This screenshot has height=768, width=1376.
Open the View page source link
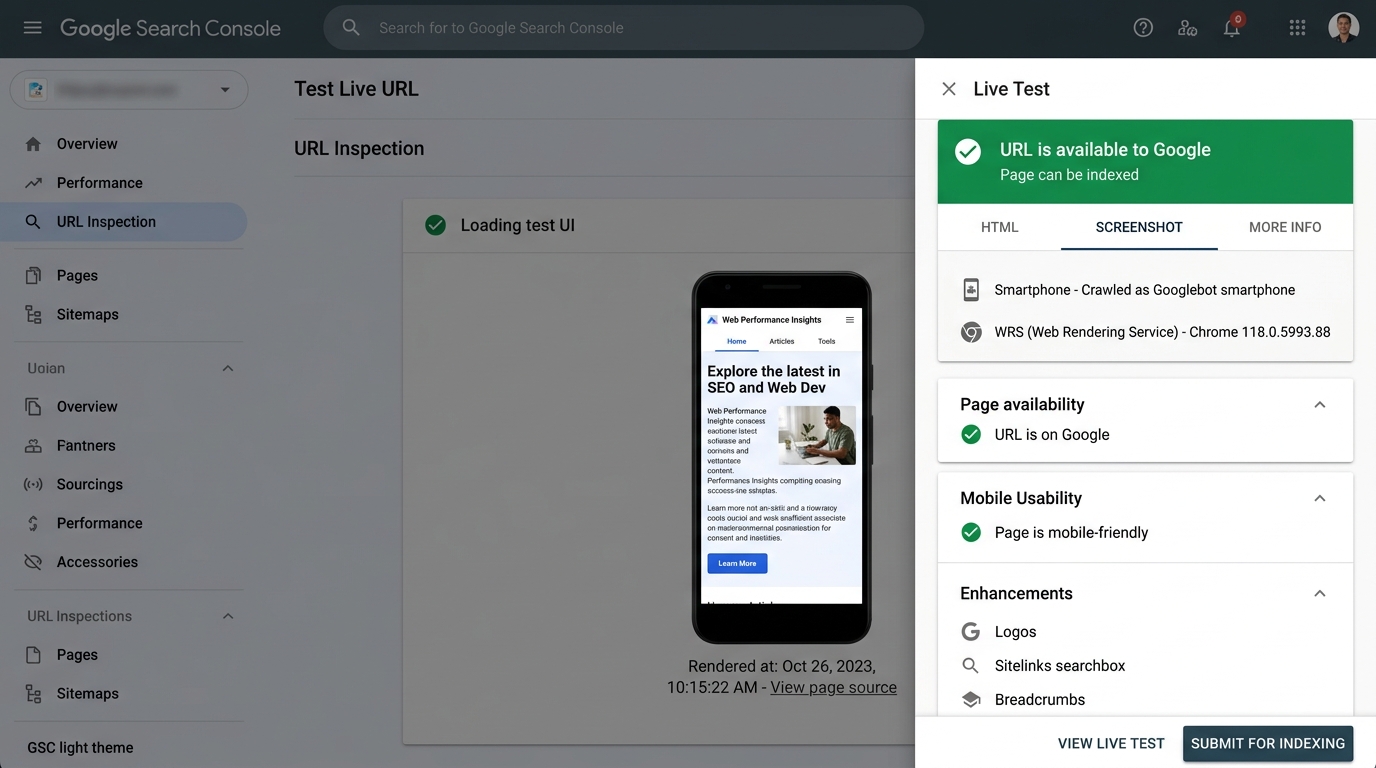[x=833, y=688]
